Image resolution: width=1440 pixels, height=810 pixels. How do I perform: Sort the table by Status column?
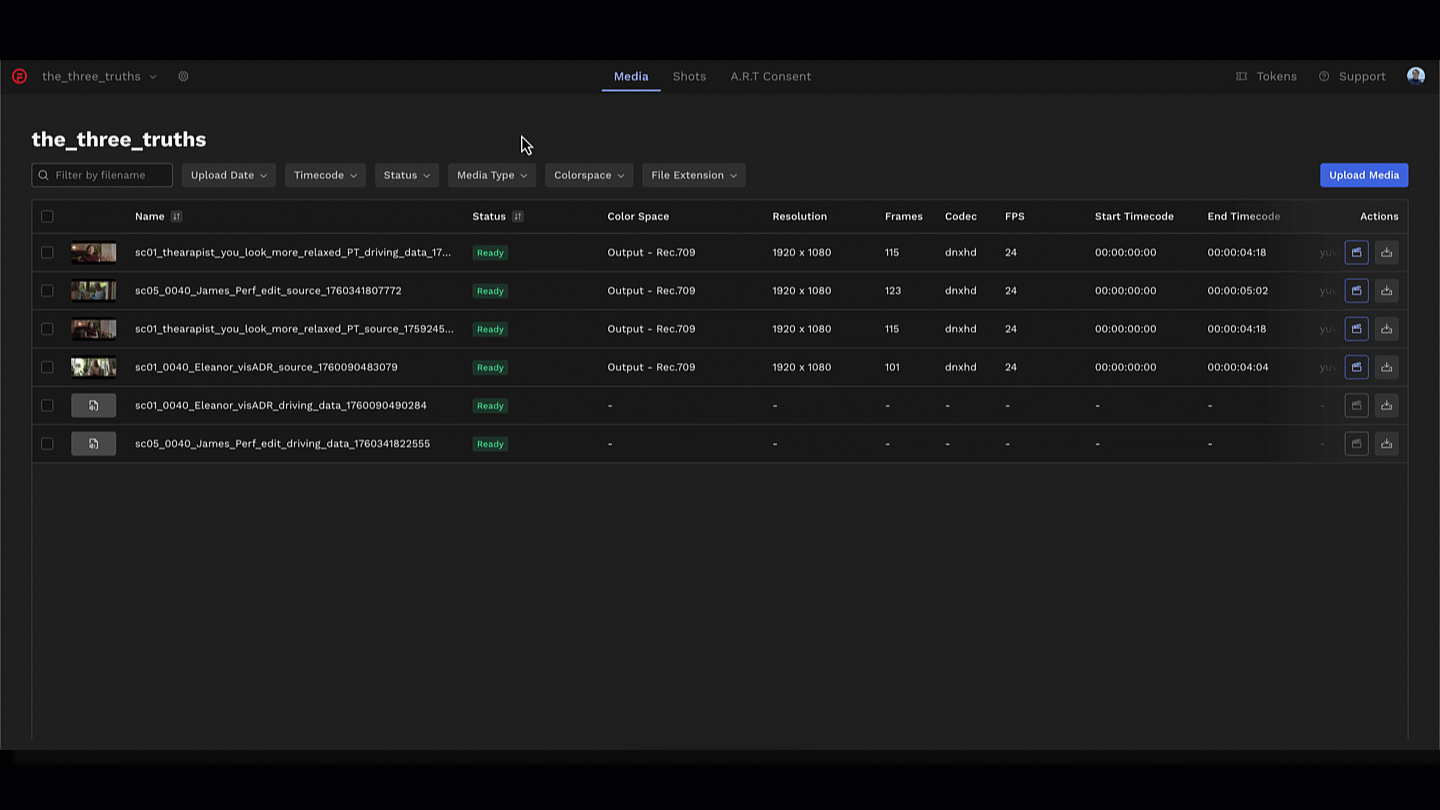pos(517,217)
